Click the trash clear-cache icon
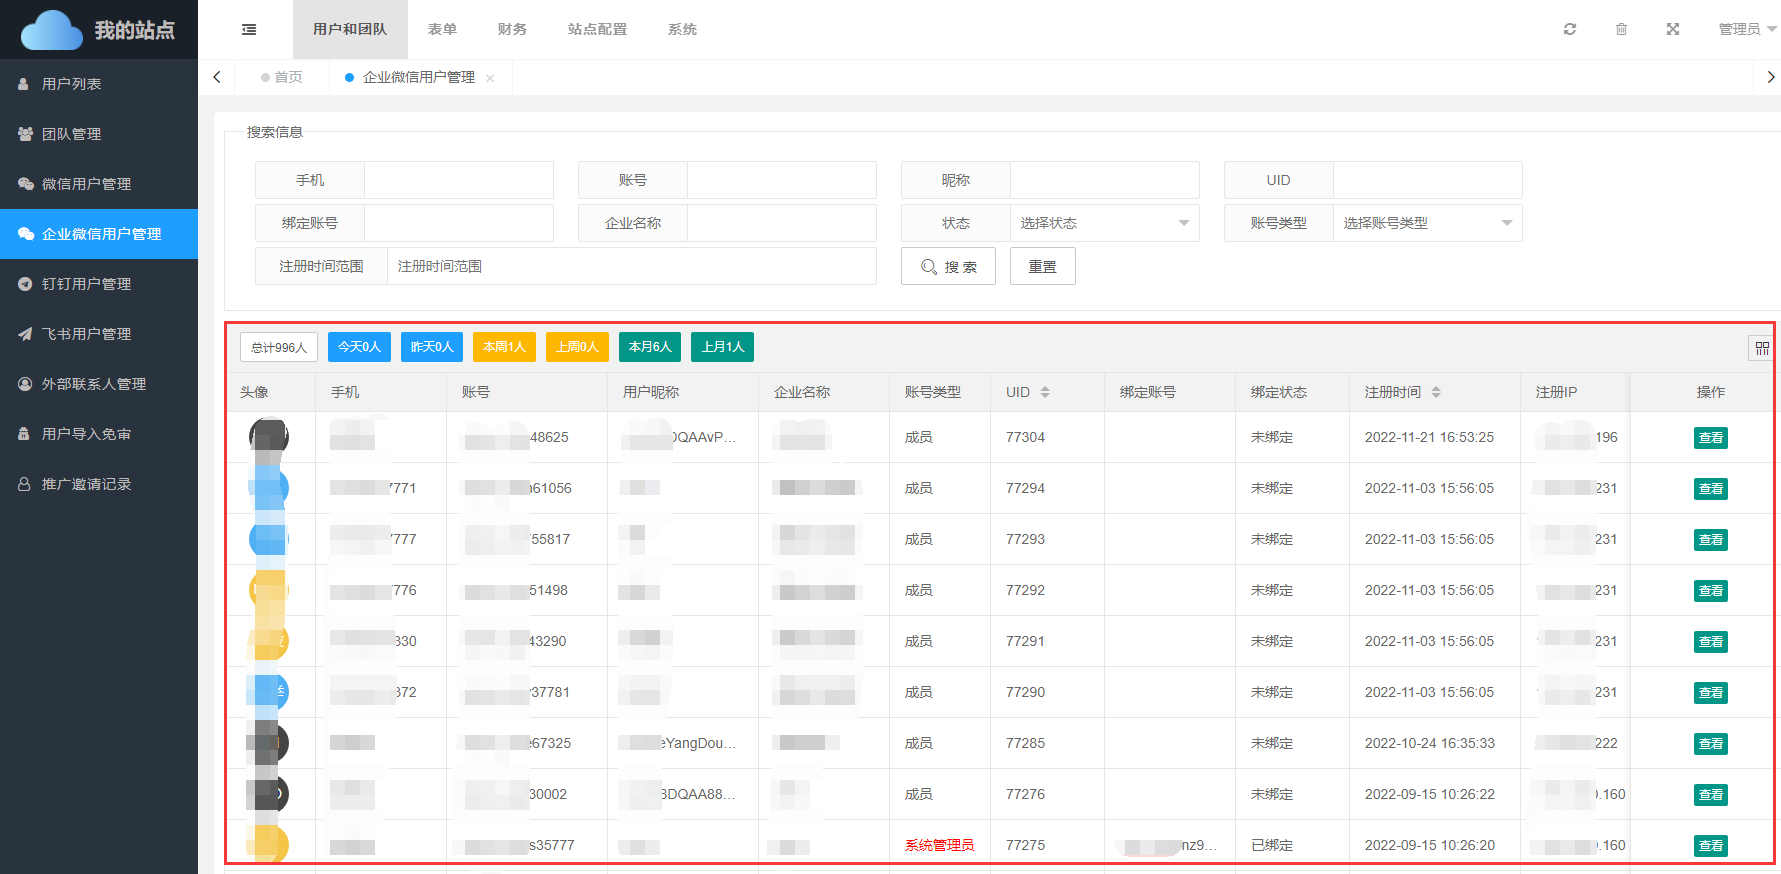Screen dimensions: 1781x874 click(1621, 29)
